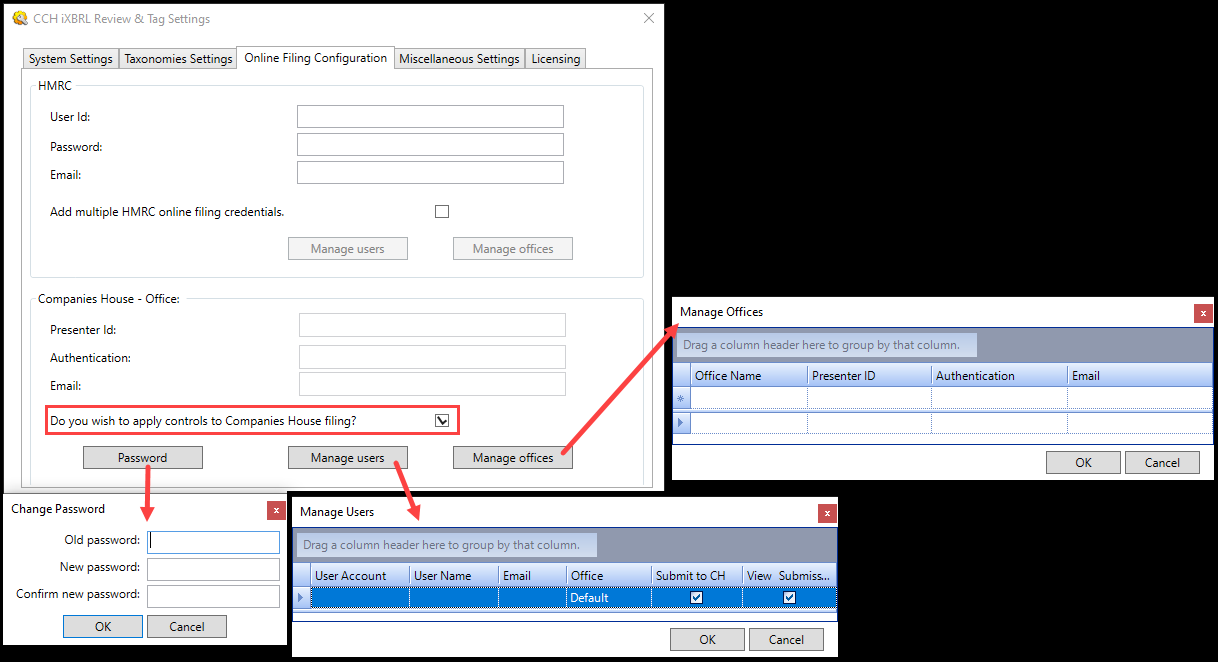The height and width of the screenshot is (662, 1218).
Task: Click the Companies House Email field
Action: coord(432,384)
